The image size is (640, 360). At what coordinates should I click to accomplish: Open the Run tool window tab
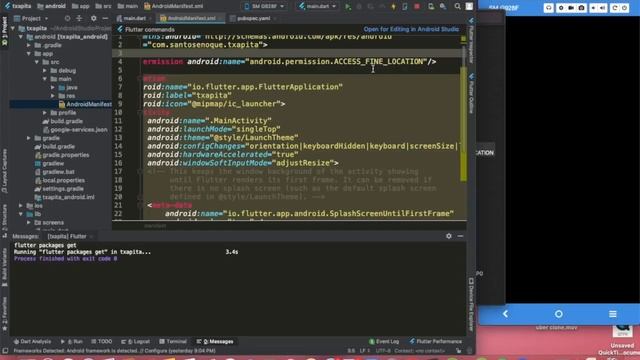tap(72, 341)
